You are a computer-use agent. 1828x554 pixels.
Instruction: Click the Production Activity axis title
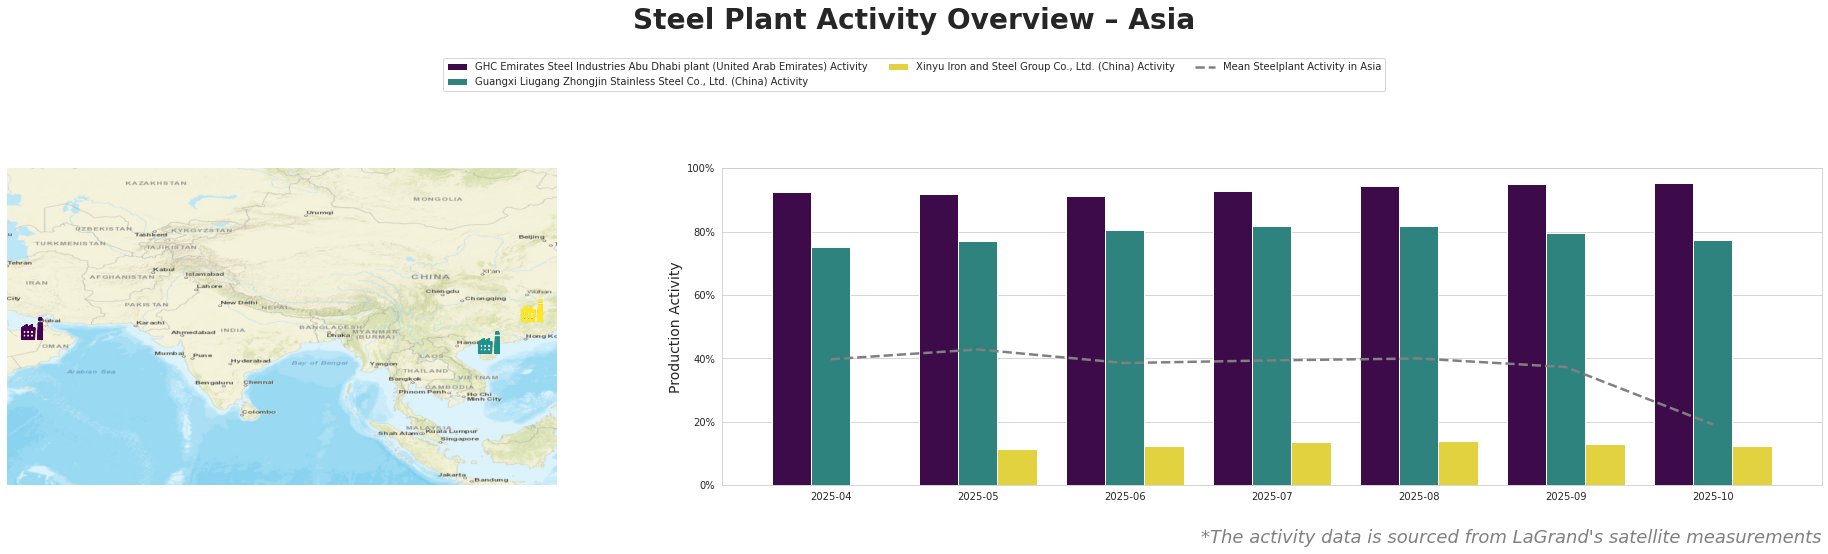coord(674,327)
